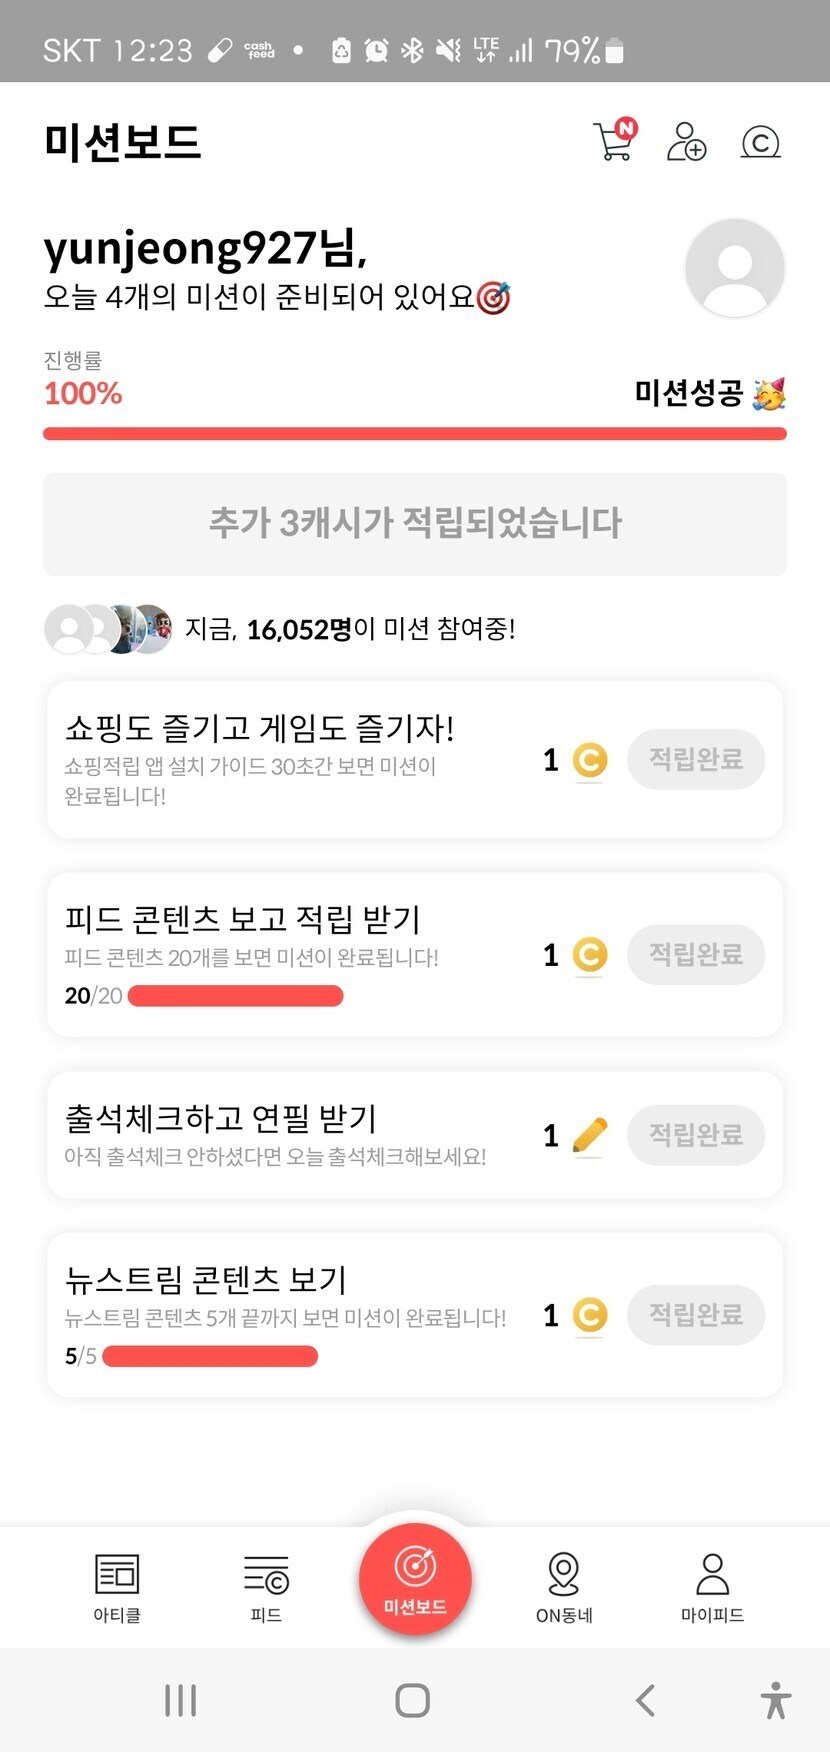Viewport: 830px width, 1752px height.
Task: Tap the add friend icon
Action: pos(686,142)
